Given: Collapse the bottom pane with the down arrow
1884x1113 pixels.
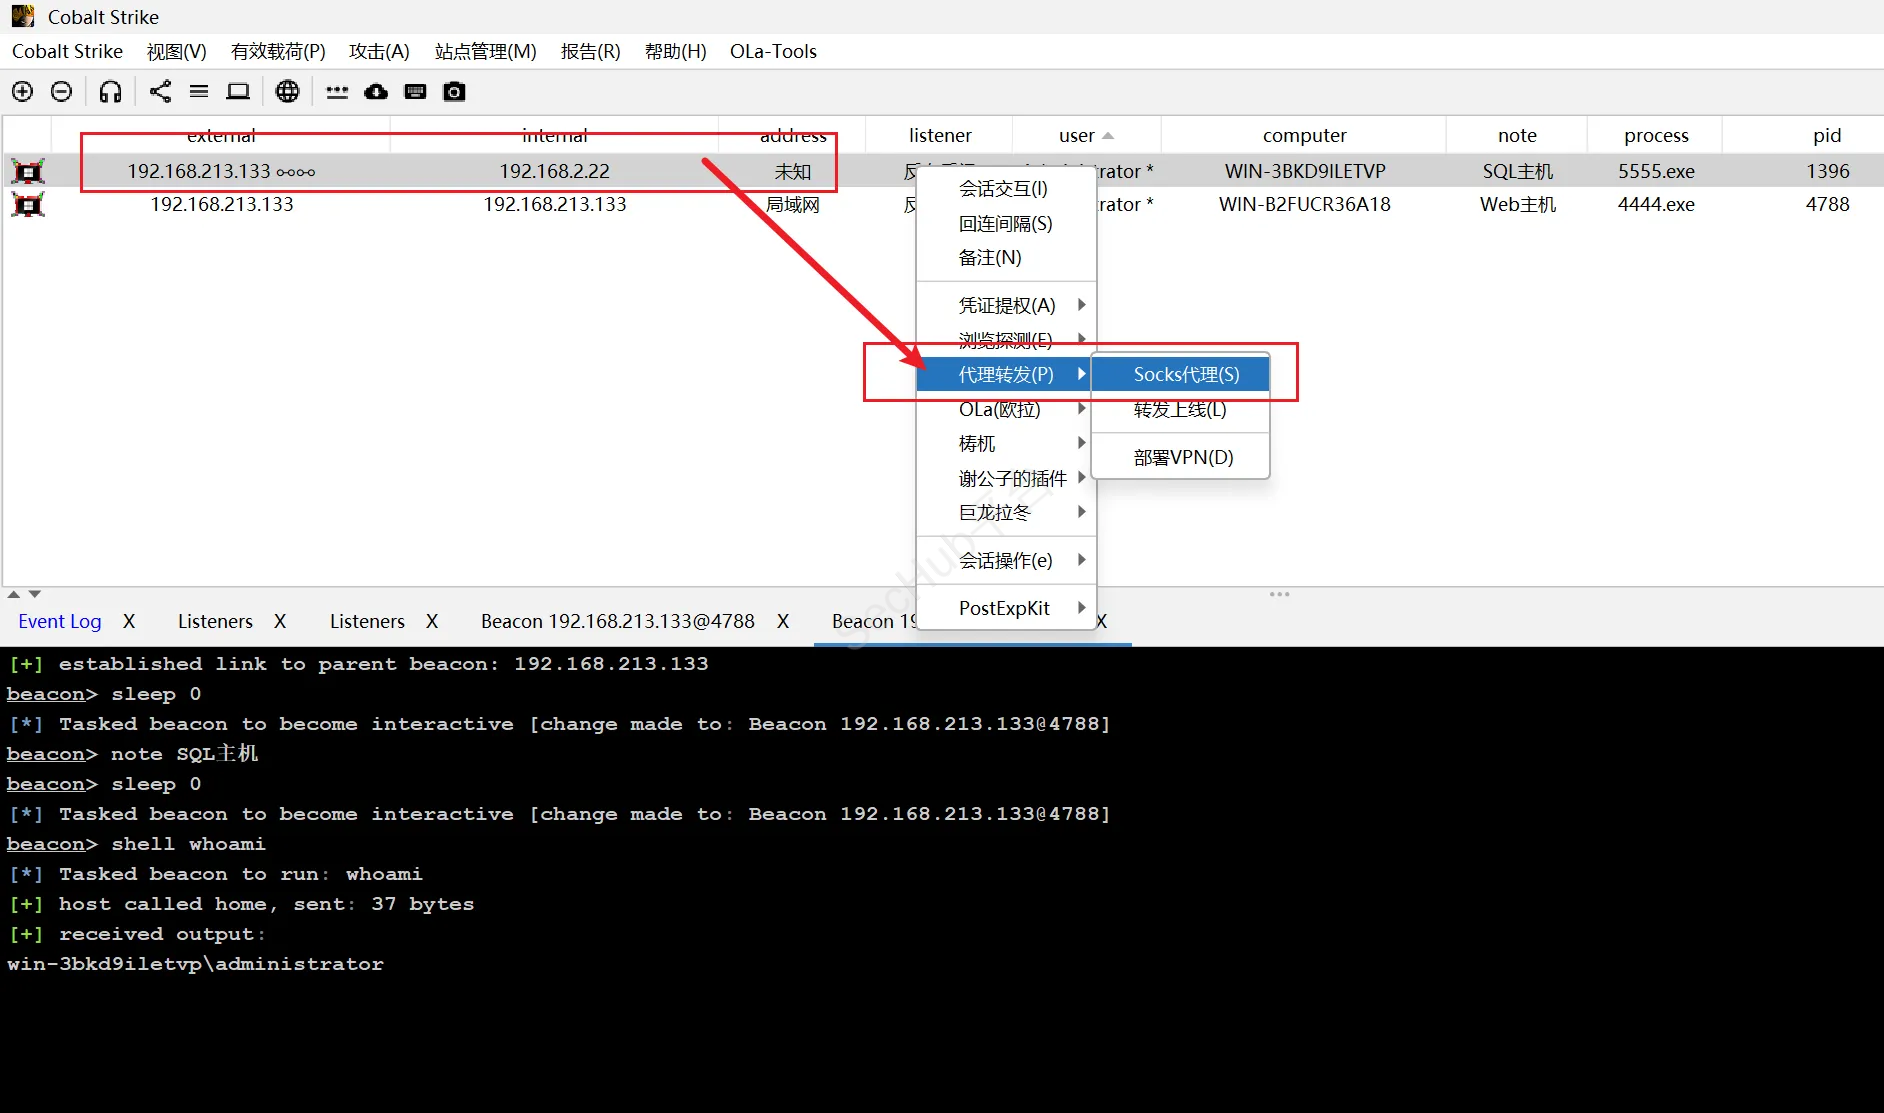Looking at the screenshot, I should click(35, 594).
